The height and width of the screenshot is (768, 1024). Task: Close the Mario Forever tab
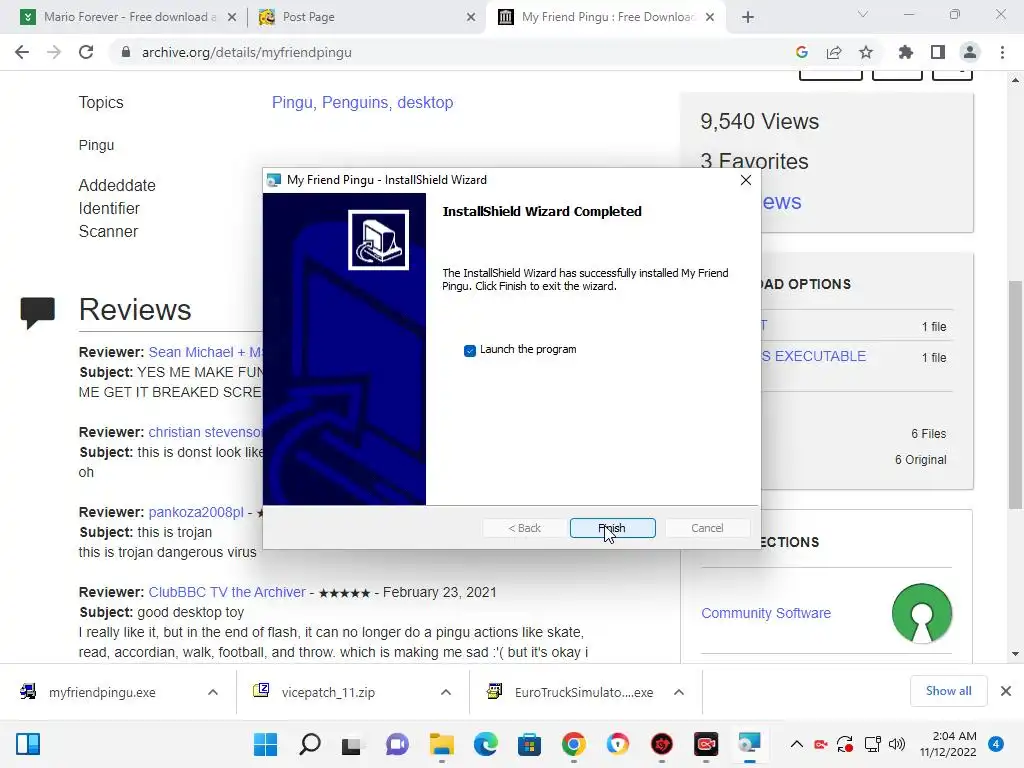(232, 17)
